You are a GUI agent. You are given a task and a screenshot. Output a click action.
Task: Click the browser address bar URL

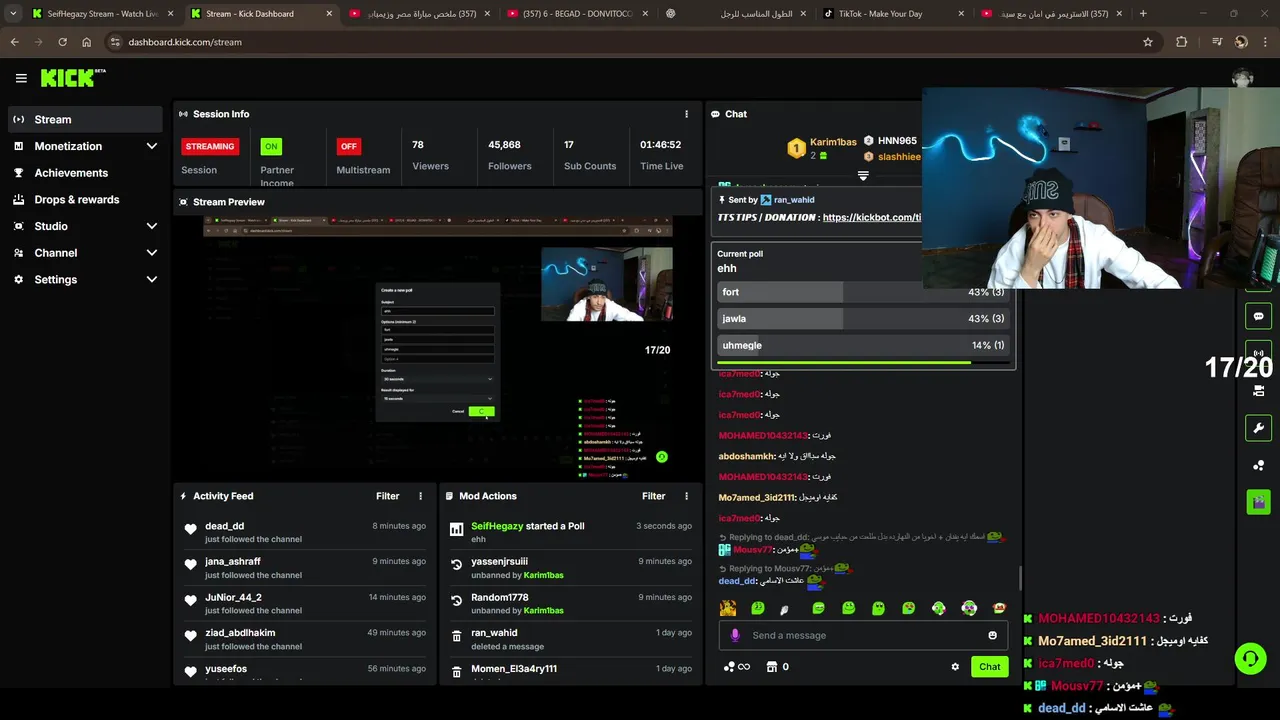click(x=185, y=42)
